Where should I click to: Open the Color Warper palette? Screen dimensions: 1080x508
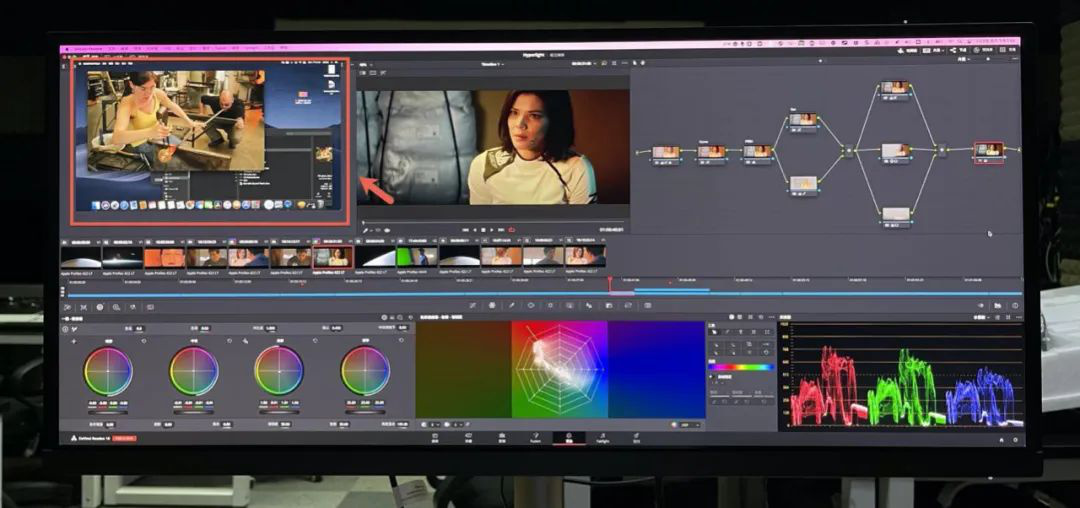coord(492,305)
